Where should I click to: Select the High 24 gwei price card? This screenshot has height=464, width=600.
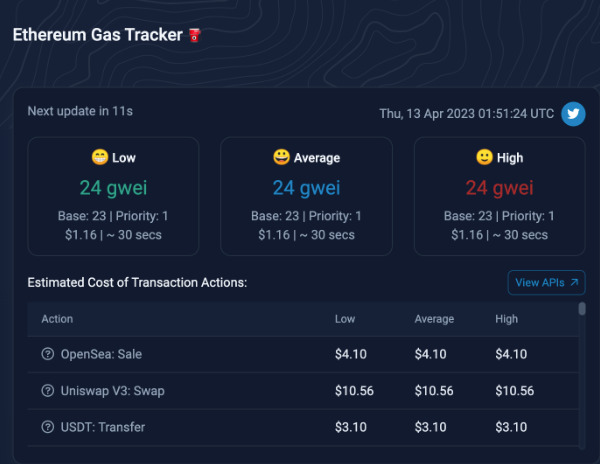click(499, 196)
